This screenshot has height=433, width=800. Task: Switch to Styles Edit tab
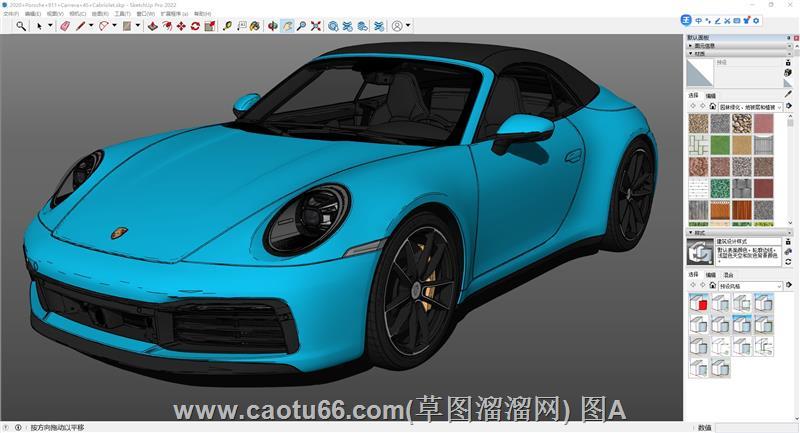tap(710, 275)
